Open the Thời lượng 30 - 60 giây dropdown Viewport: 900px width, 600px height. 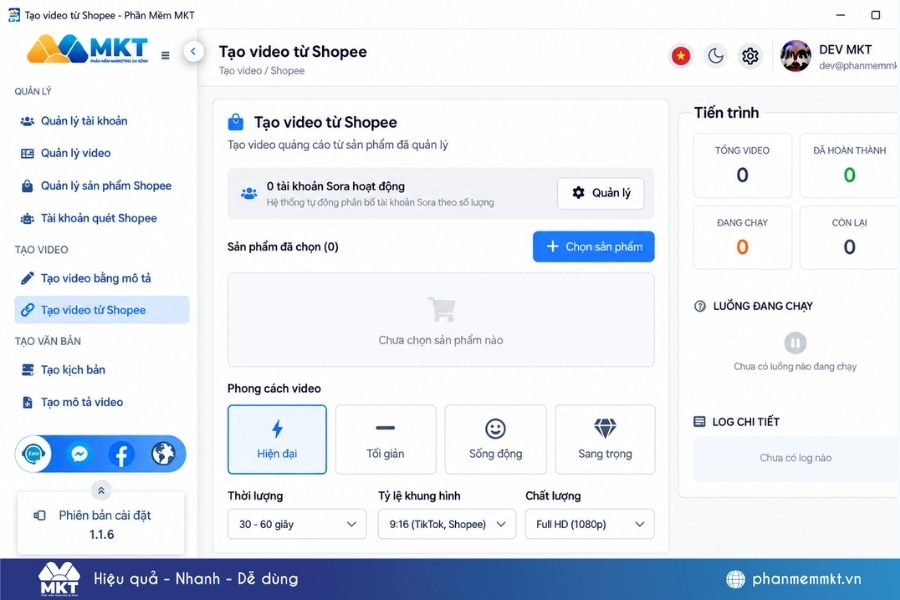[x=297, y=524]
